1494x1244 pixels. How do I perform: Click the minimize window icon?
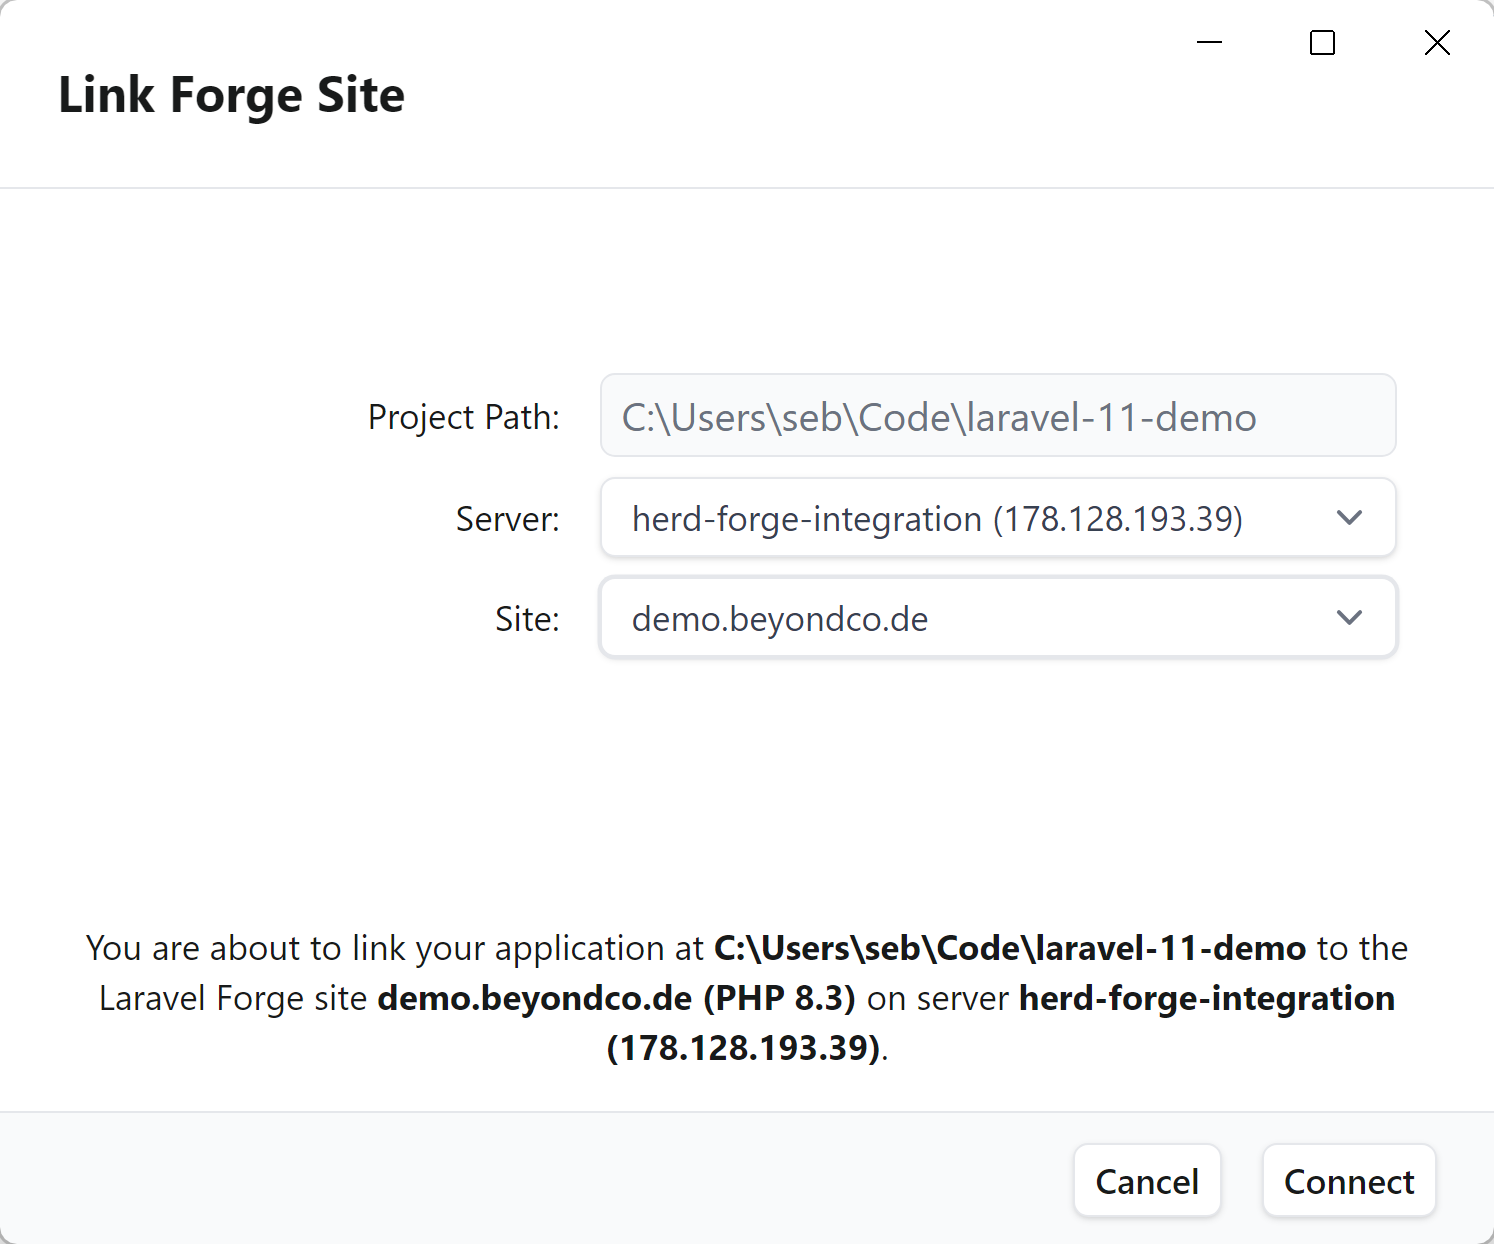(x=1208, y=42)
